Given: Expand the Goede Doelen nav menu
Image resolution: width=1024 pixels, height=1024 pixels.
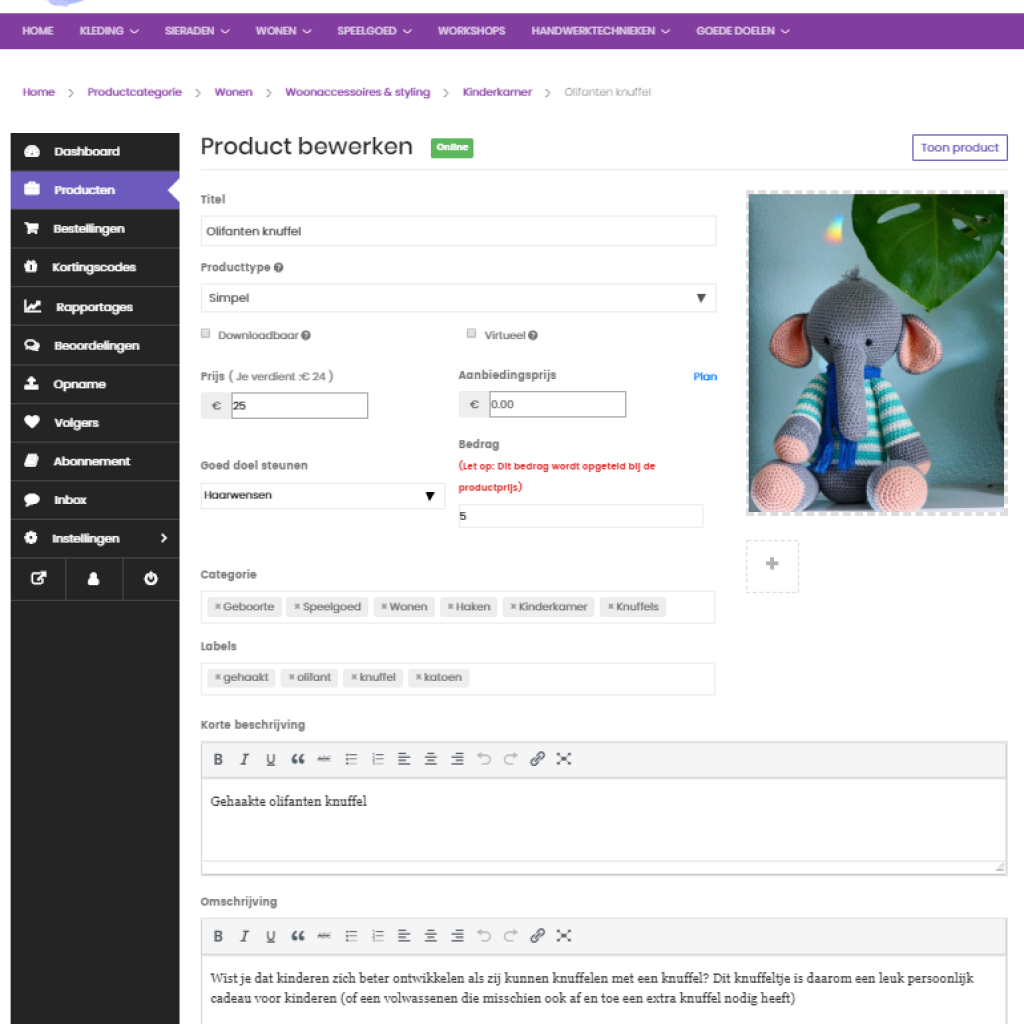Looking at the screenshot, I should 743,31.
